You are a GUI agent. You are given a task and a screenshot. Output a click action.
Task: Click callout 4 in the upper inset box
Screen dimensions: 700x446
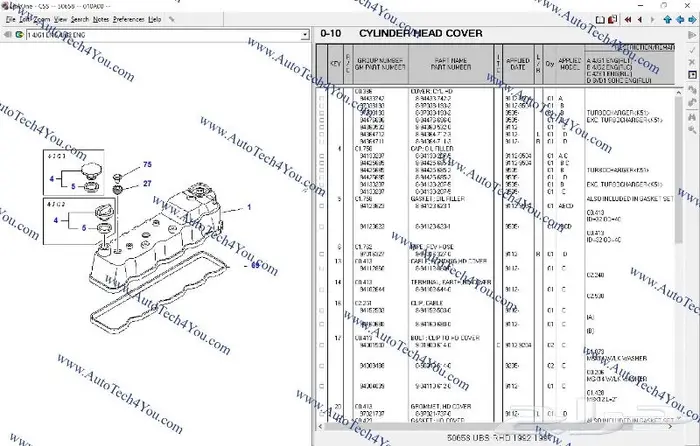[52, 178]
